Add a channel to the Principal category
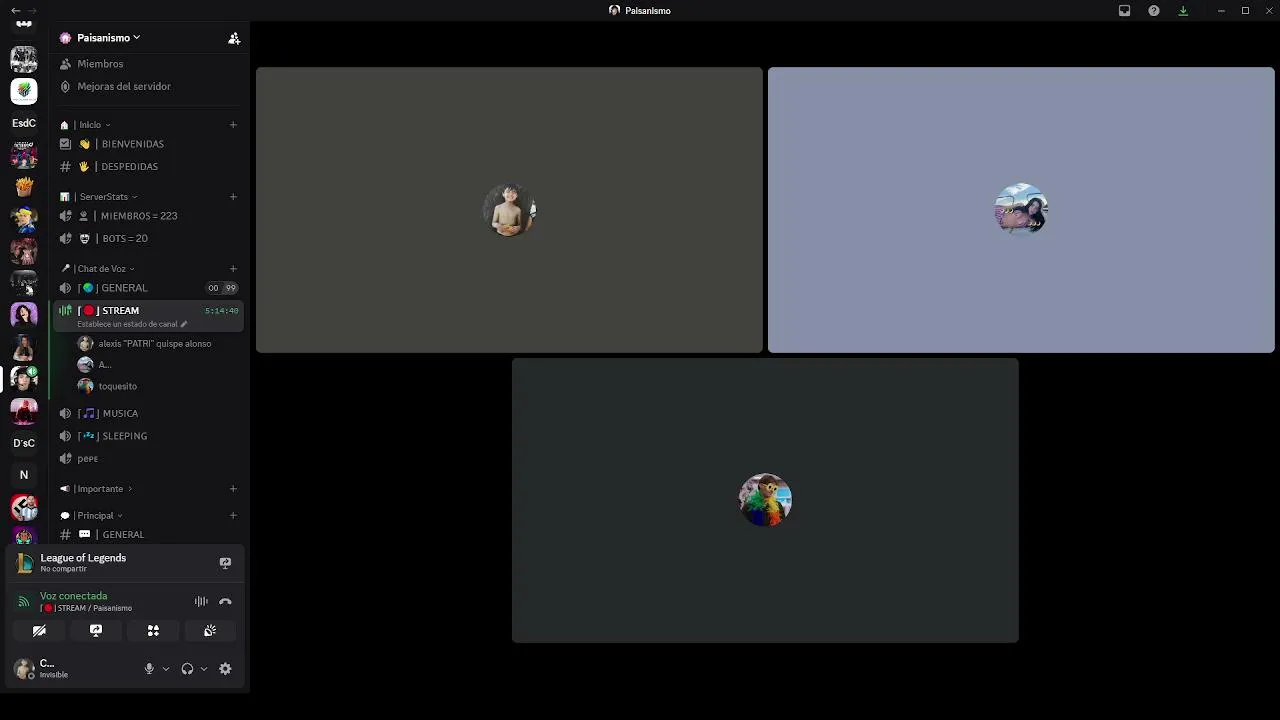 coord(233,516)
